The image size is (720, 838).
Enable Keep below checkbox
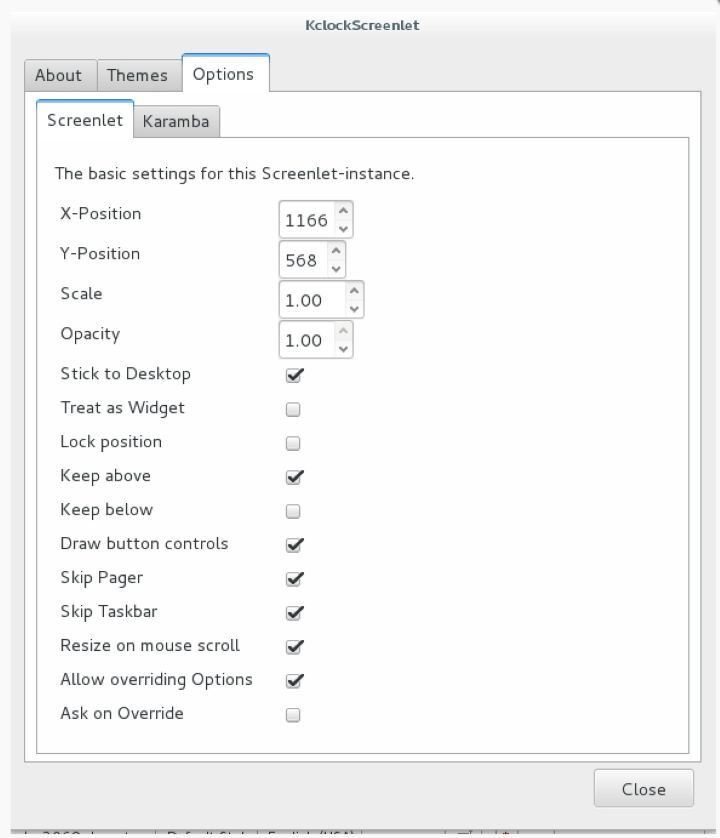293,511
